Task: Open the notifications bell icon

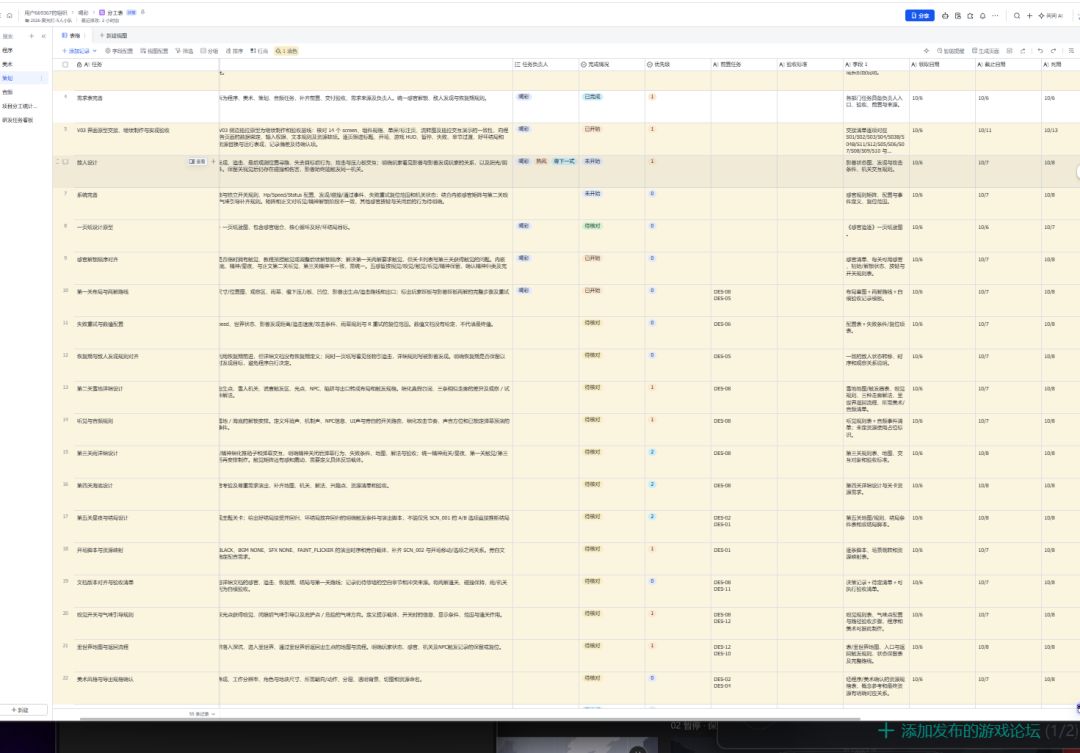Action: coord(982,15)
